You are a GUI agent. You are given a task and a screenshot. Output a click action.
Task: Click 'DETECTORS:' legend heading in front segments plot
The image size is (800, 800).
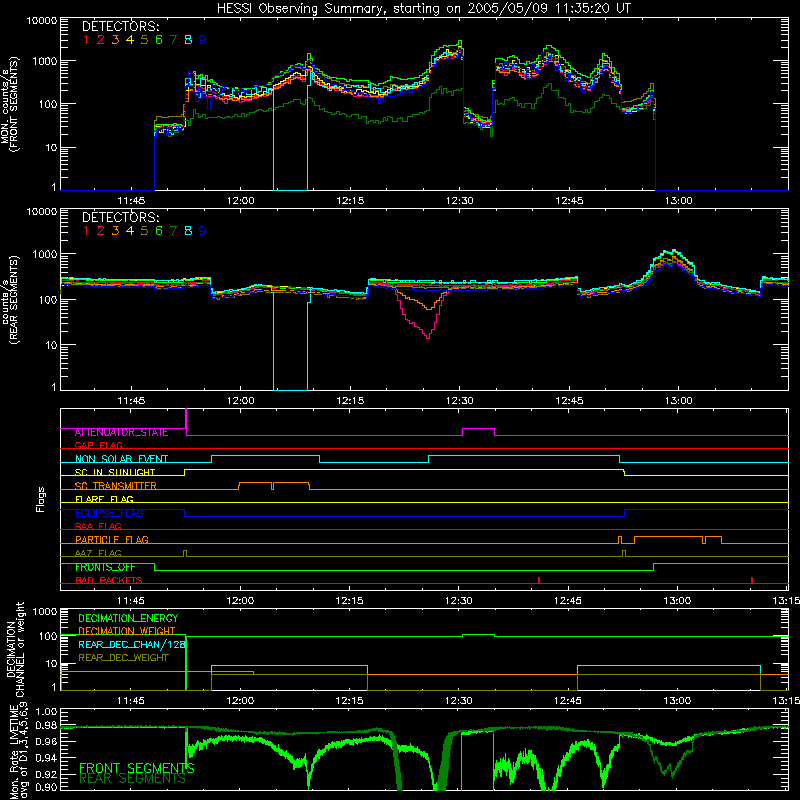click(120, 26)
